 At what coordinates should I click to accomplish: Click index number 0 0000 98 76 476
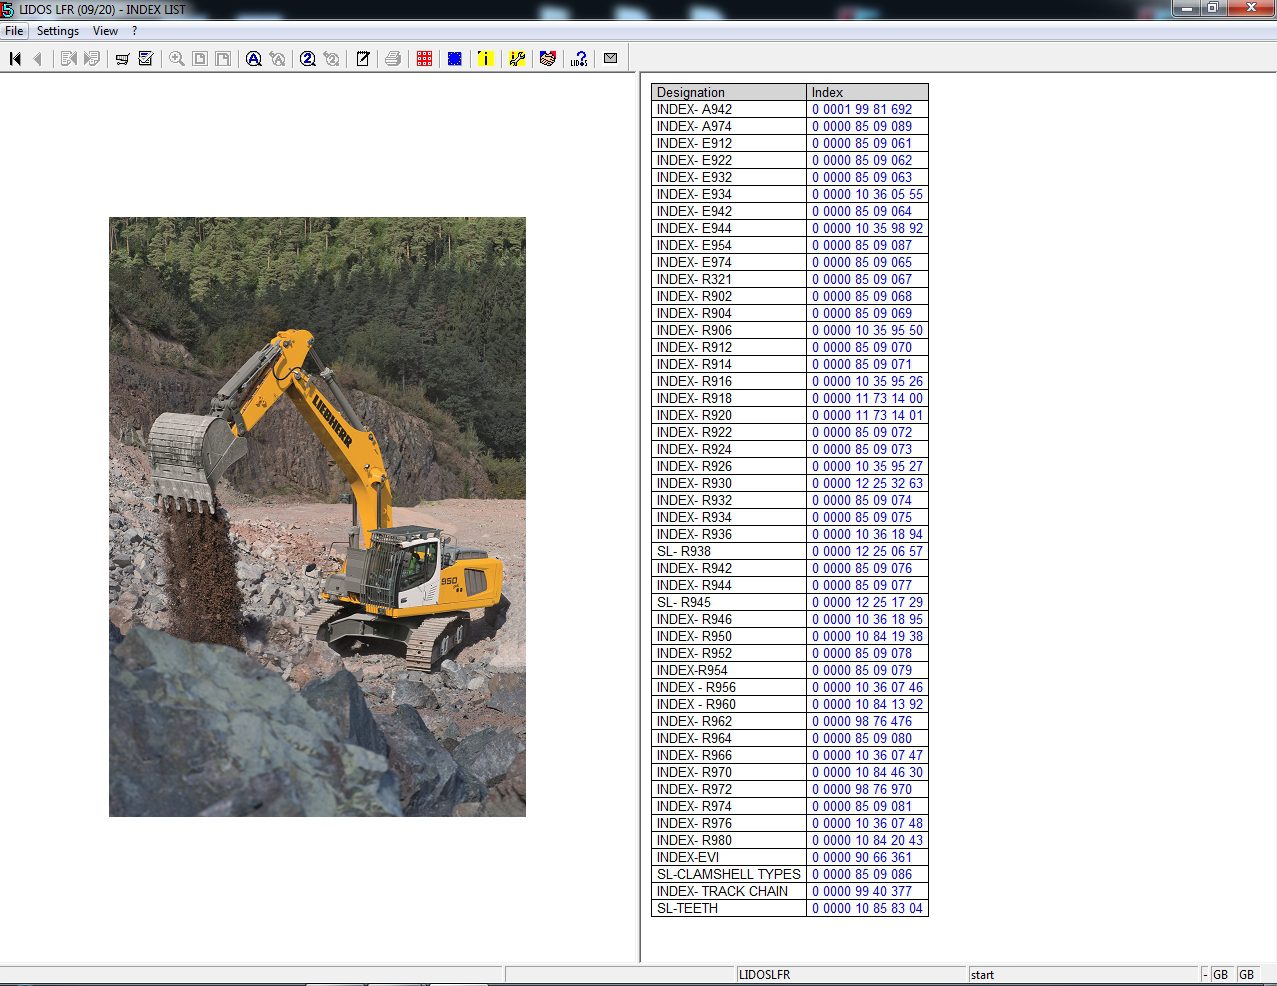pos(862,721)
